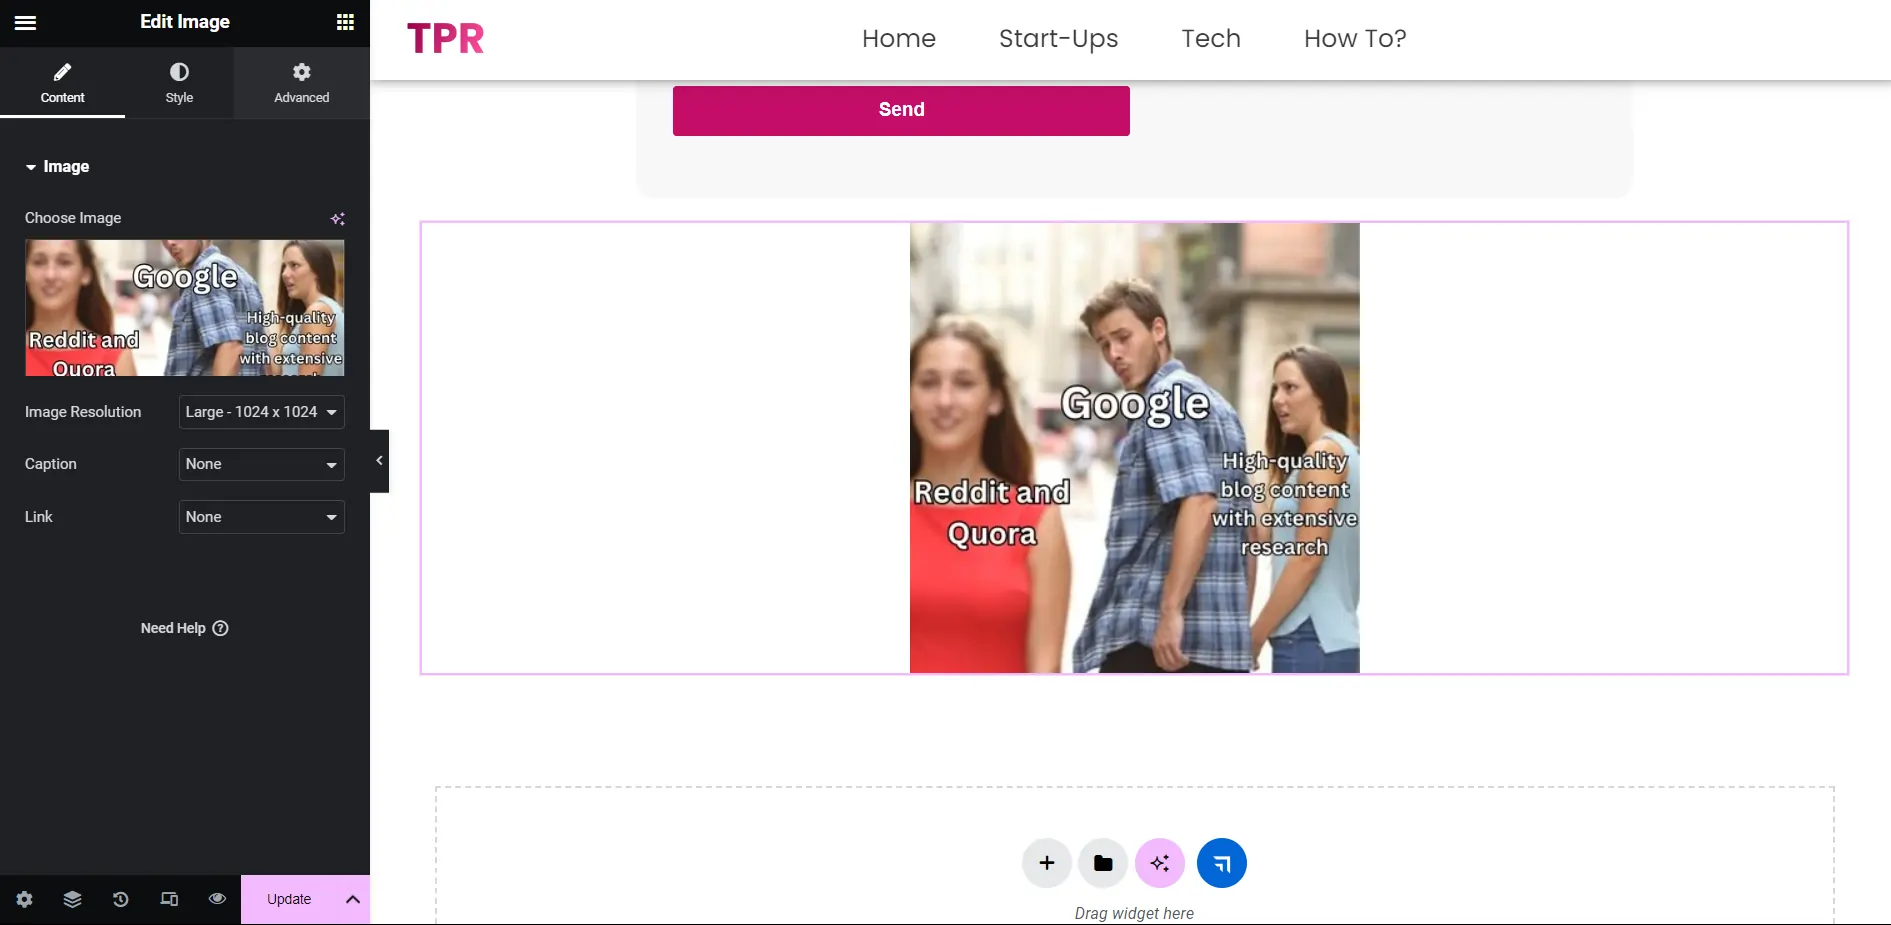Switch to the Content tab
Viewport: 1891px width, 925px height.
tap(62, 83)
